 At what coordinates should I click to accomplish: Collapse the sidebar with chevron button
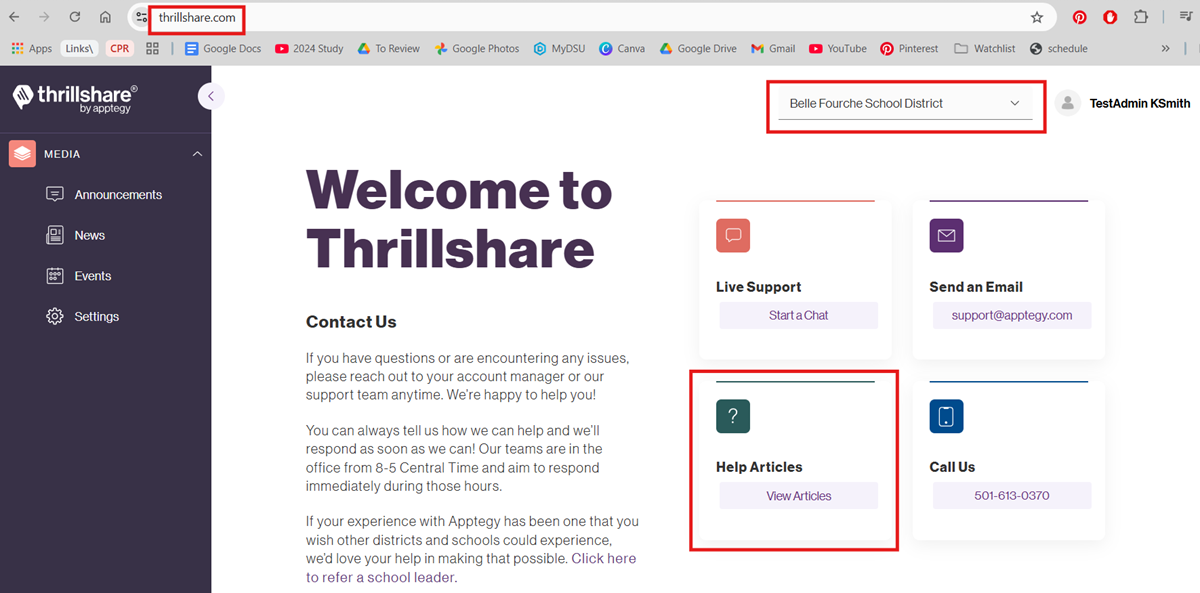pos(211,96)
